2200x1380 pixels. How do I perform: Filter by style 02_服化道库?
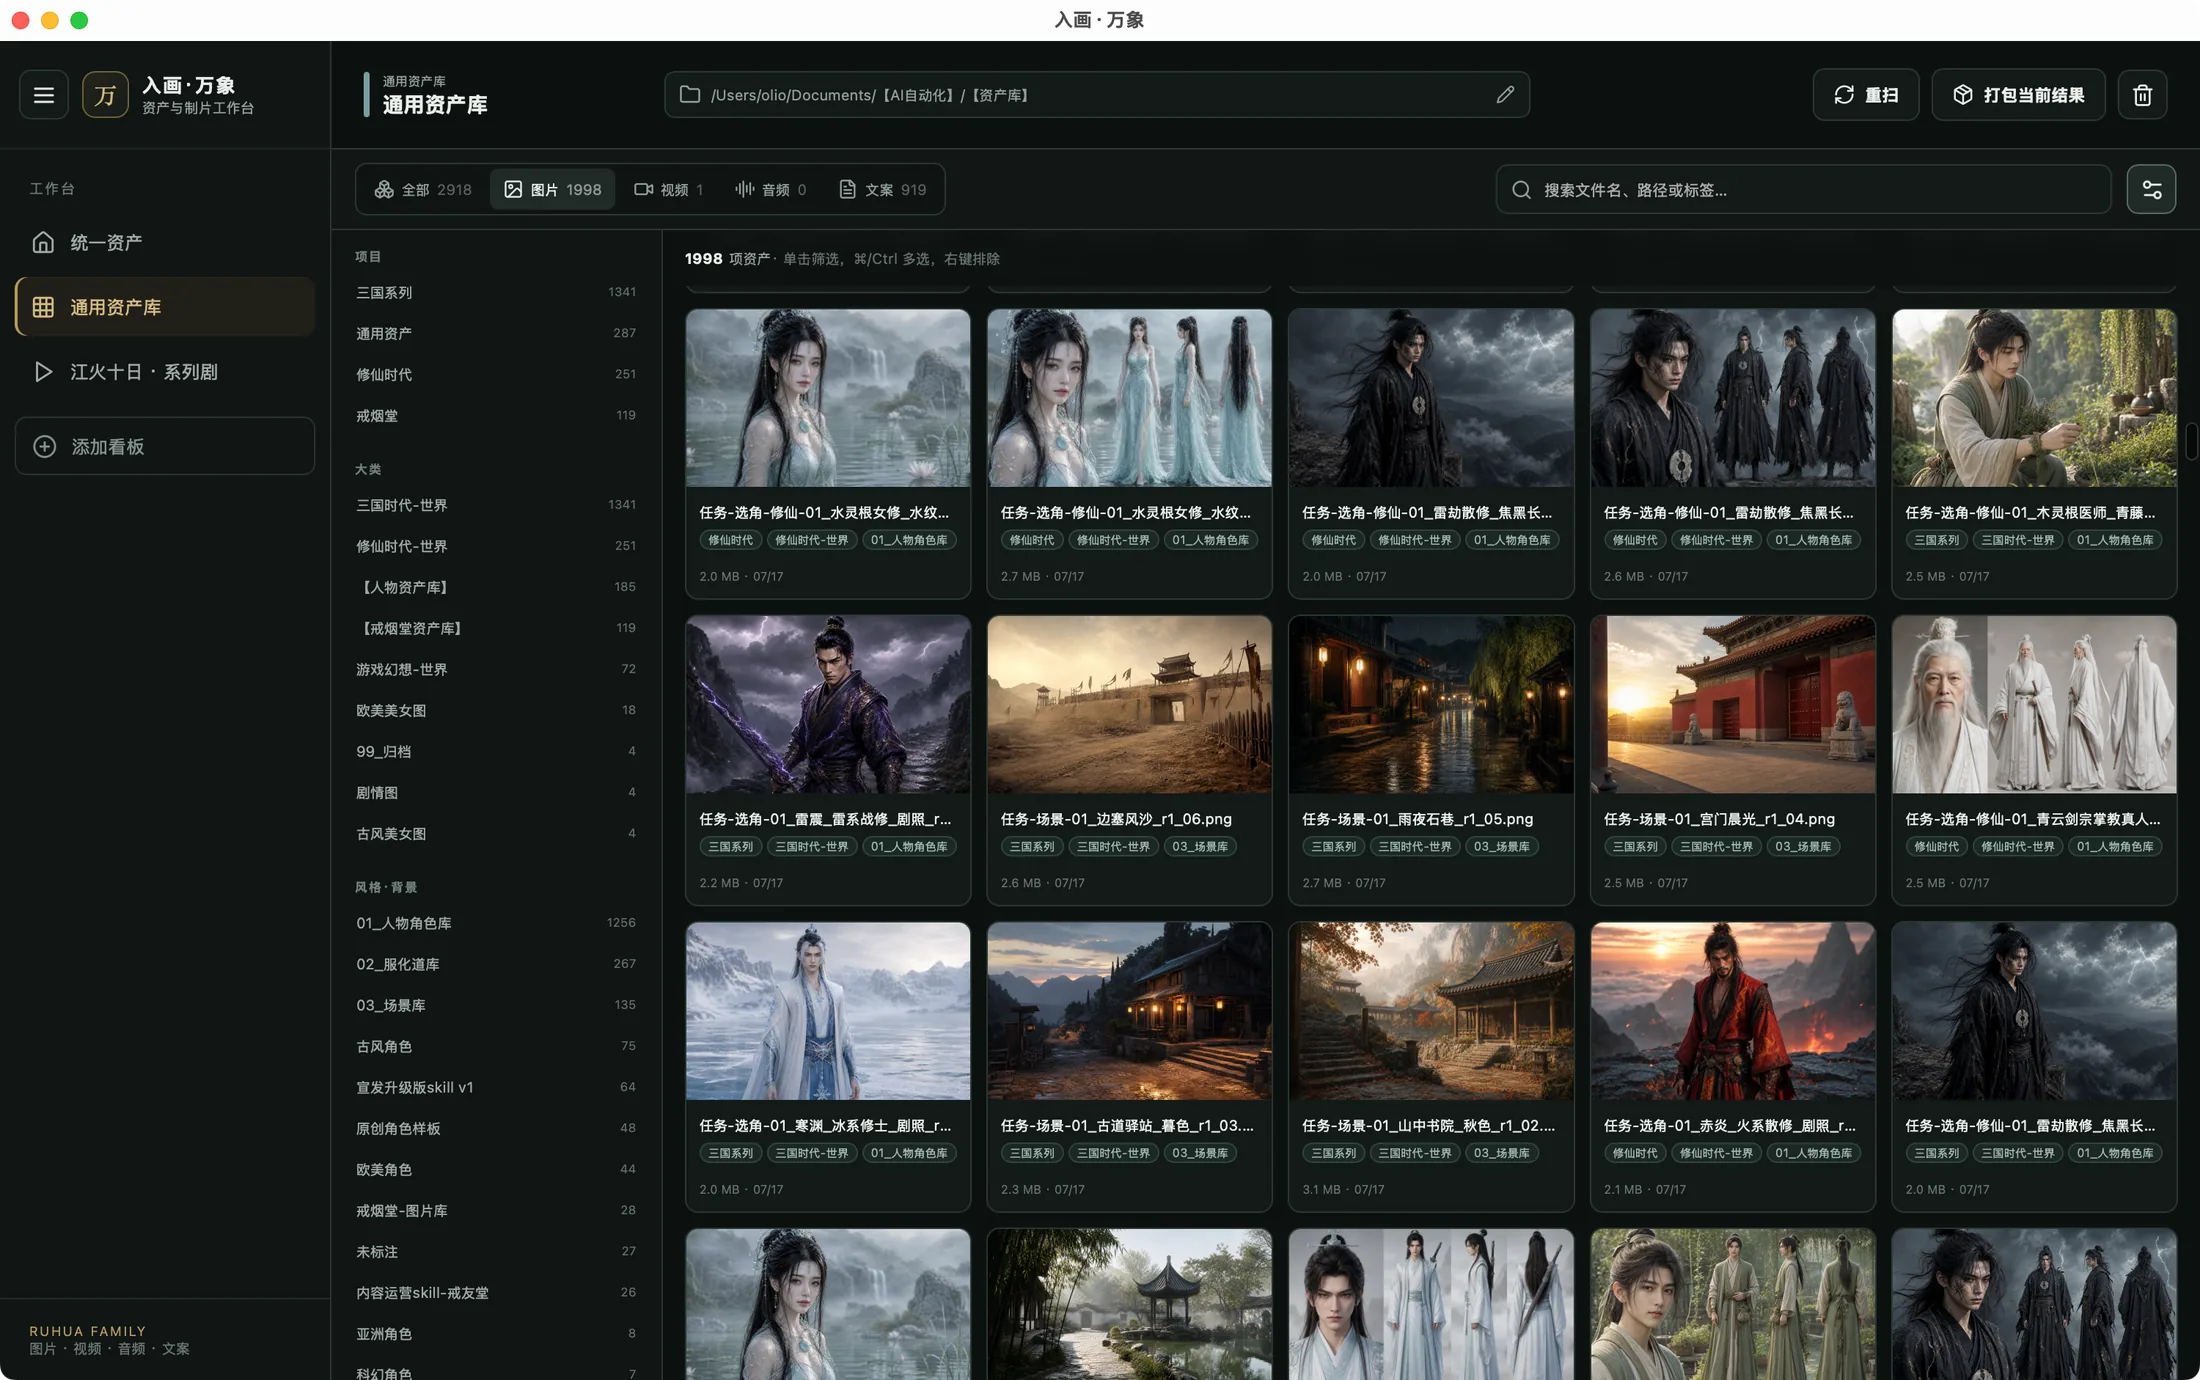(496, 964)
